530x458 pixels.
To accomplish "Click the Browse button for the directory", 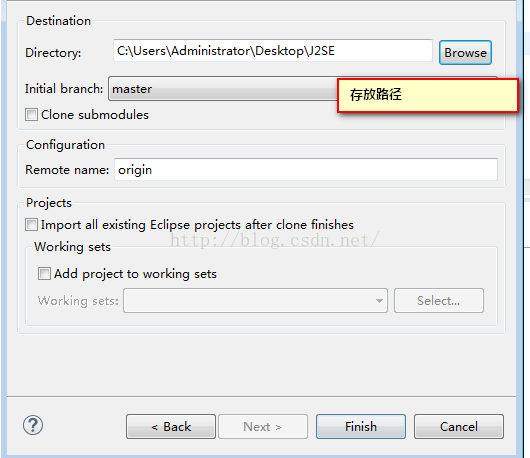I will (465, 53).
